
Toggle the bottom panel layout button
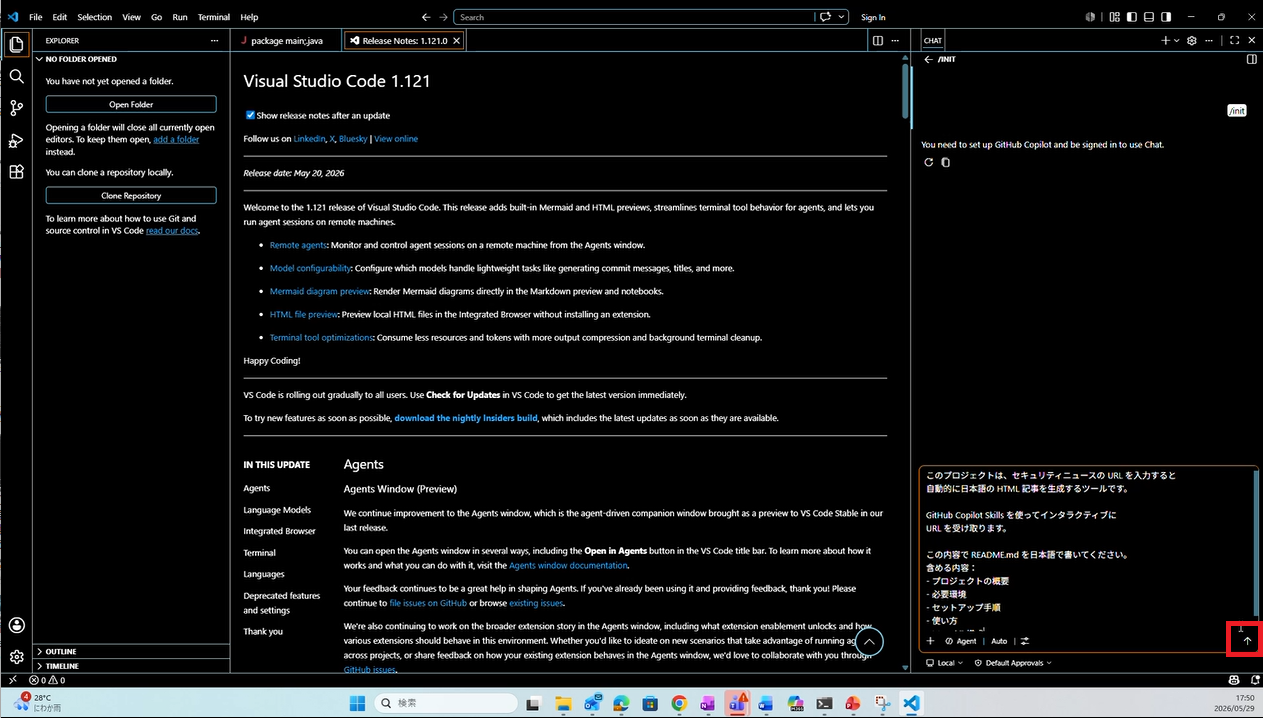pos(1148,17)
